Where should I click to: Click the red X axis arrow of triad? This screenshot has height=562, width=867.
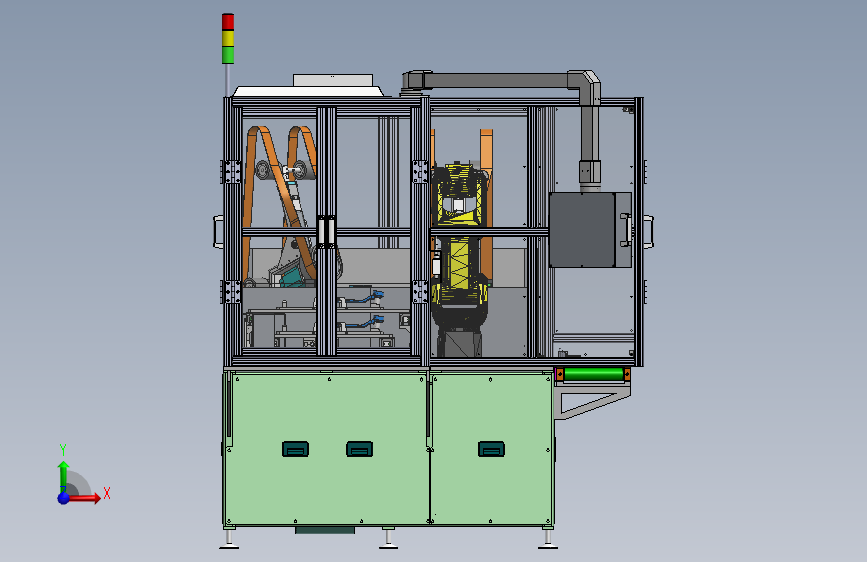(86, 498)
